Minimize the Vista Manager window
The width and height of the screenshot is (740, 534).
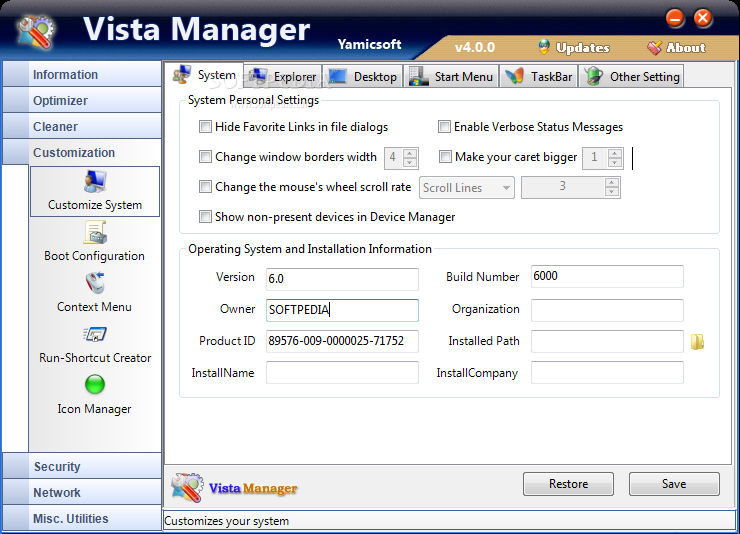point(675,19)
